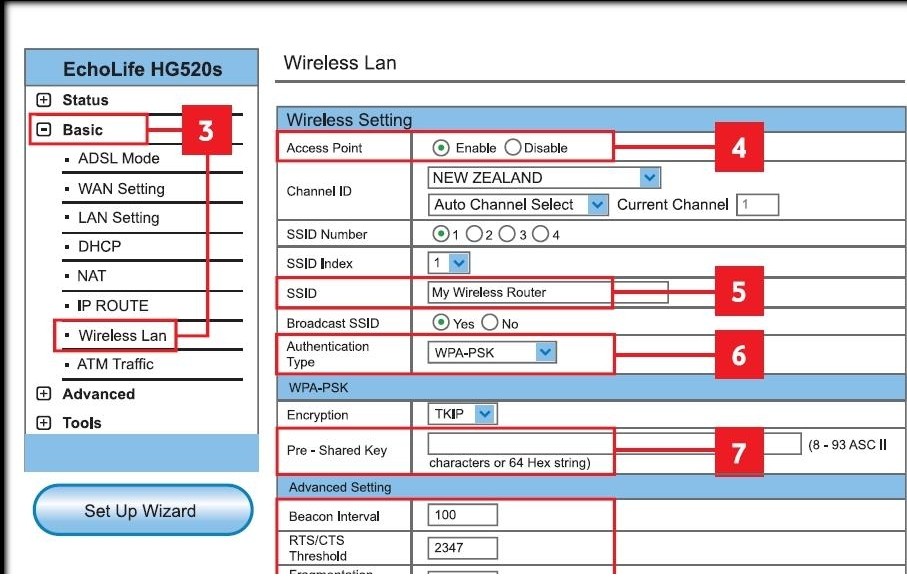
Task: Open the Auto Channel Select dropdown
Action: click(518, 204)
